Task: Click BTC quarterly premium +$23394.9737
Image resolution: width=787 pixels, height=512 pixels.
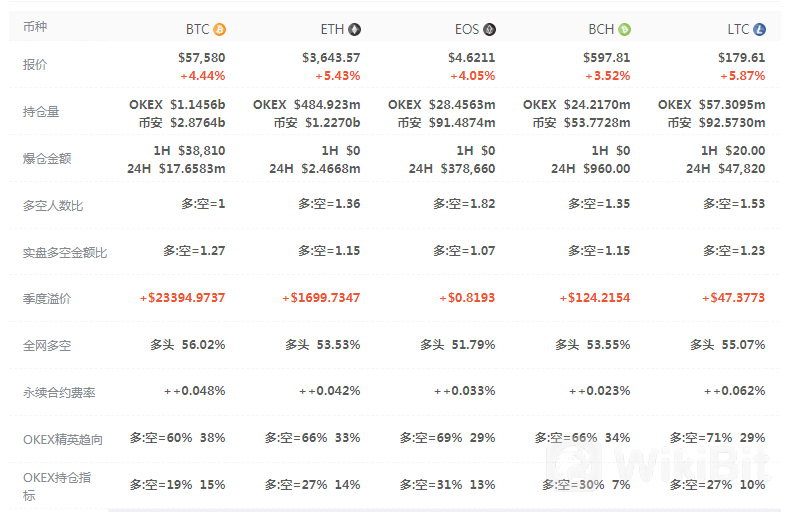Action: (x=182, y=298)
